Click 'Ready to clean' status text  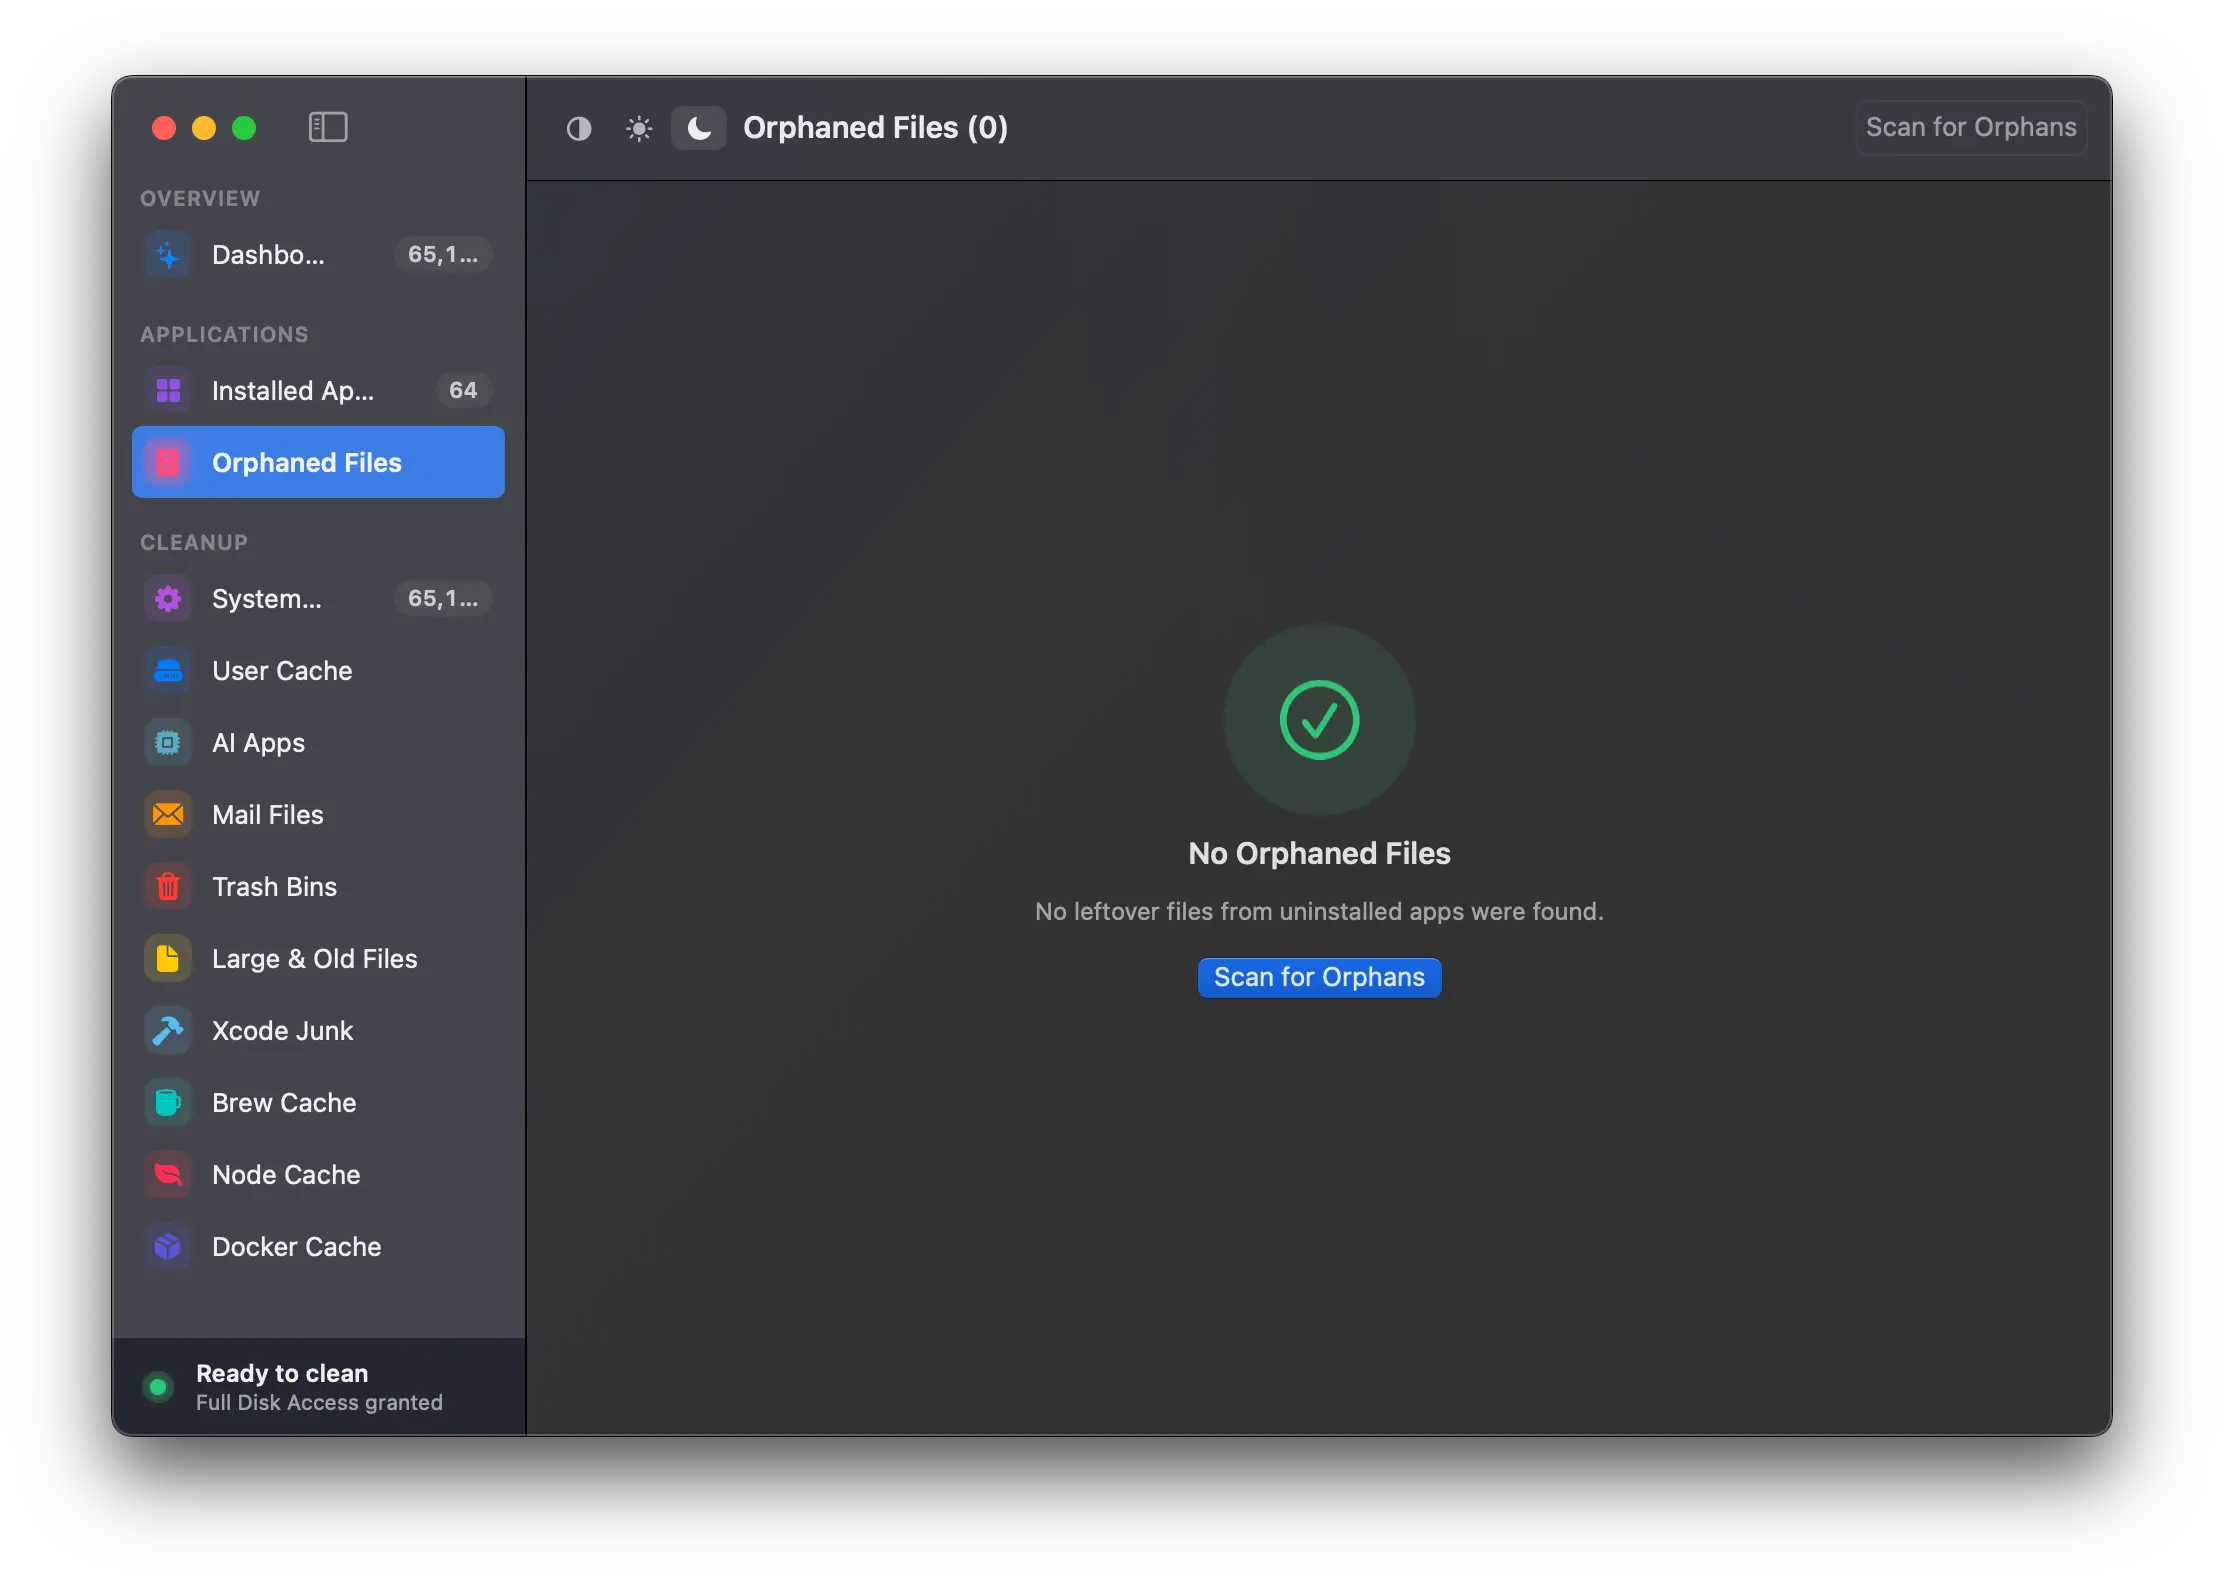[x=282, y=1373]
